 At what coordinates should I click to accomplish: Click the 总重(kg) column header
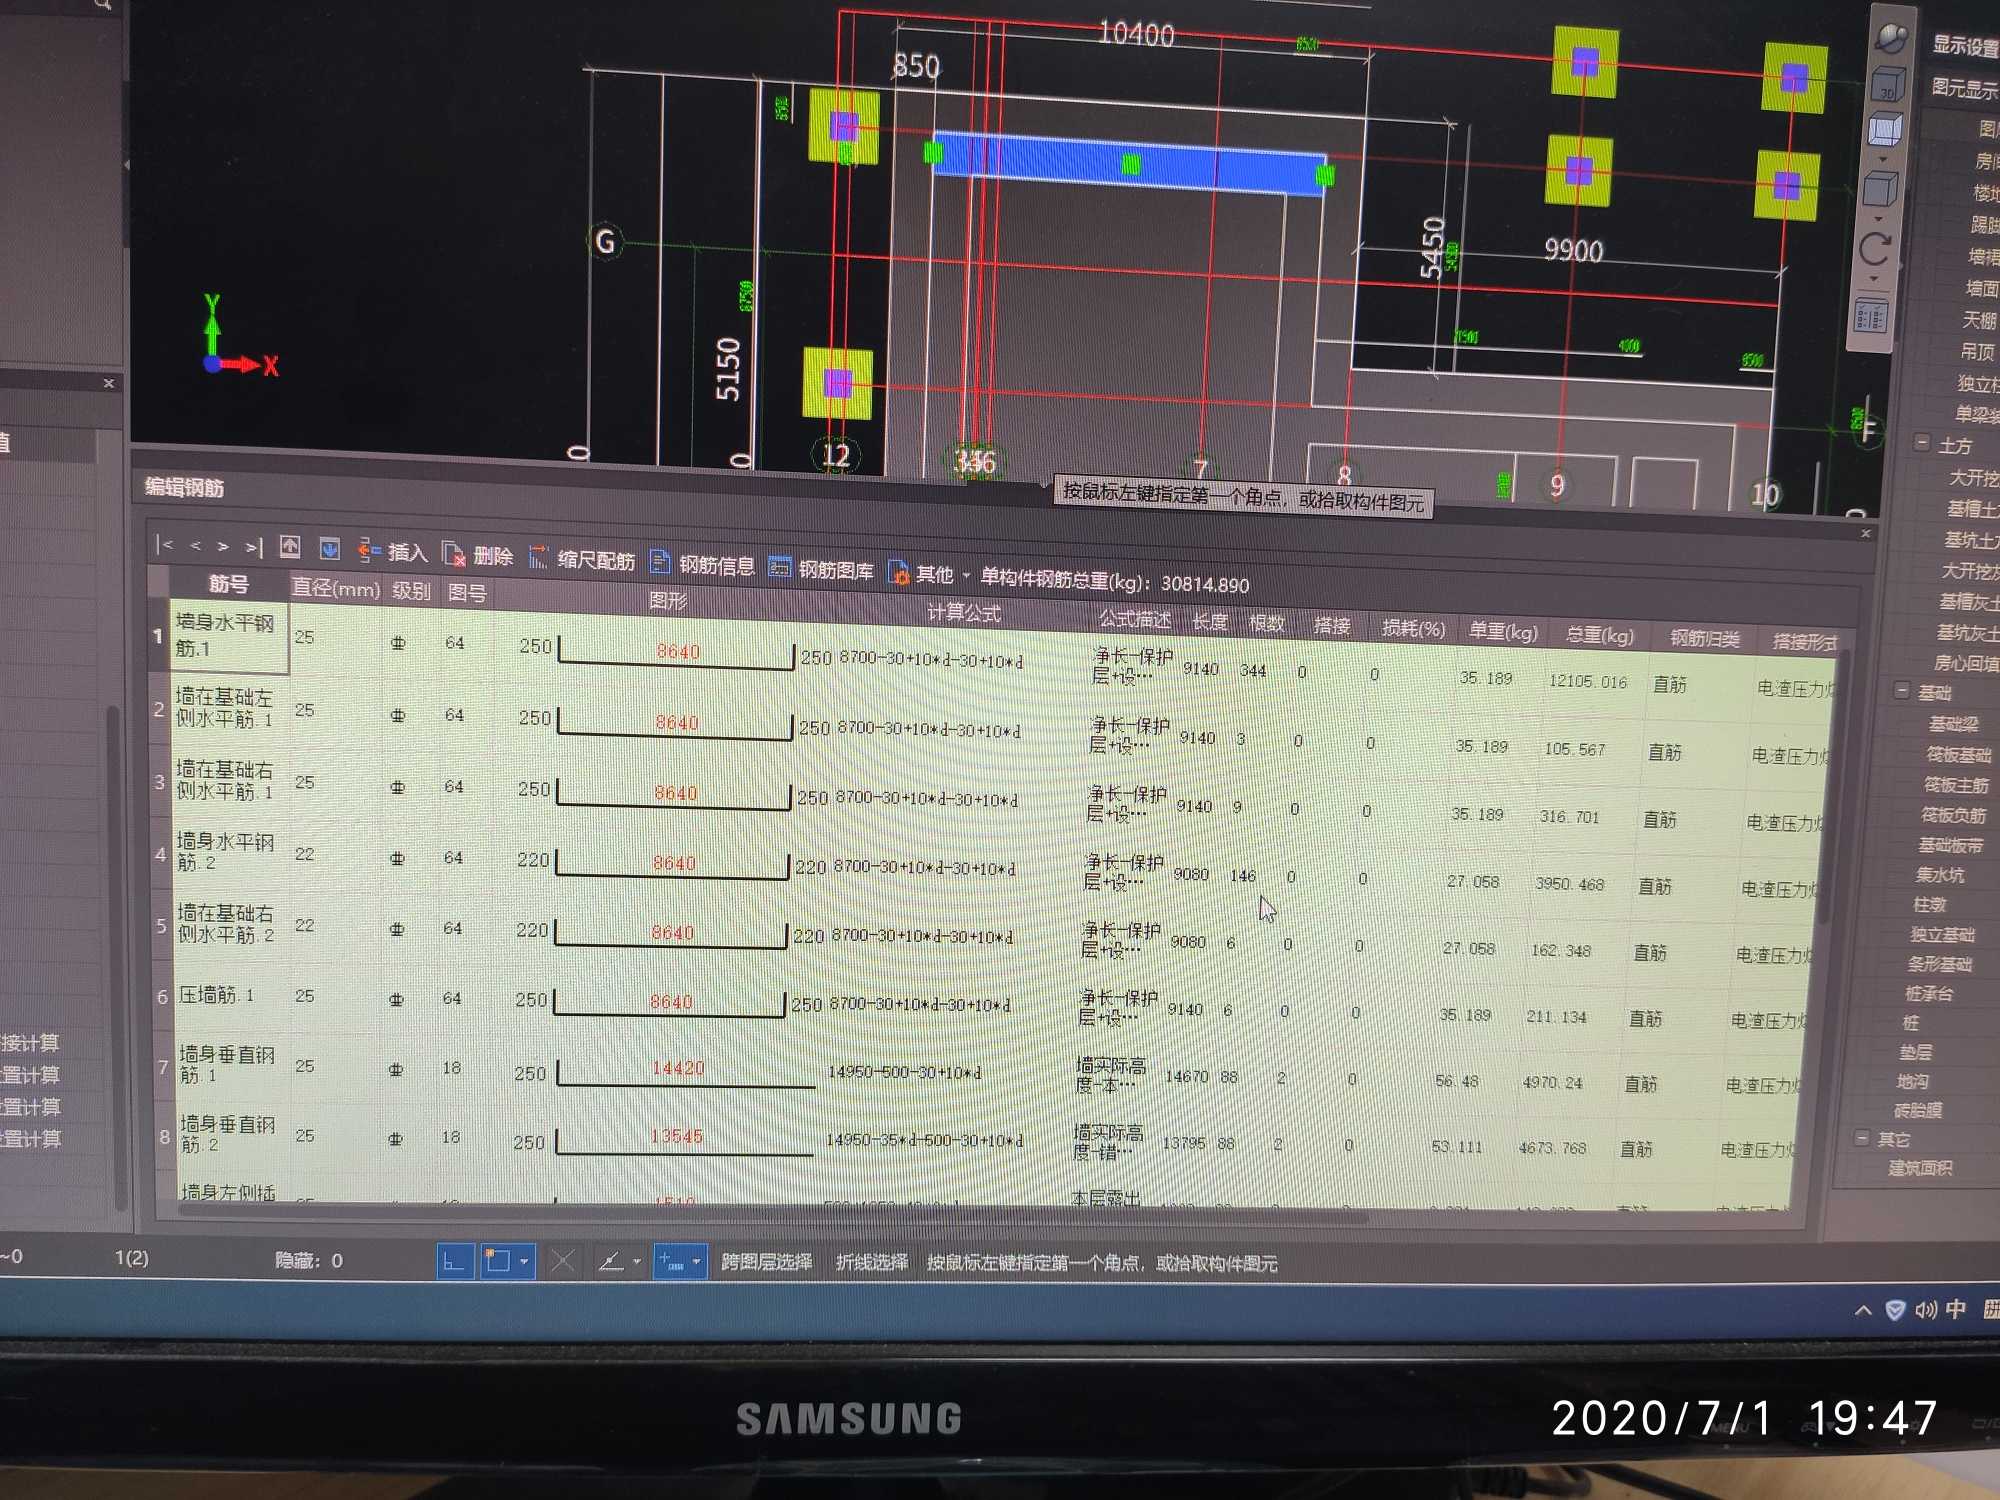1599,635
